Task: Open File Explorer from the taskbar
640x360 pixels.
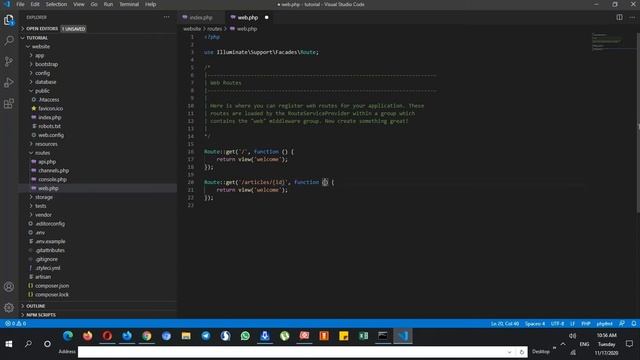Action: (186, 336)
